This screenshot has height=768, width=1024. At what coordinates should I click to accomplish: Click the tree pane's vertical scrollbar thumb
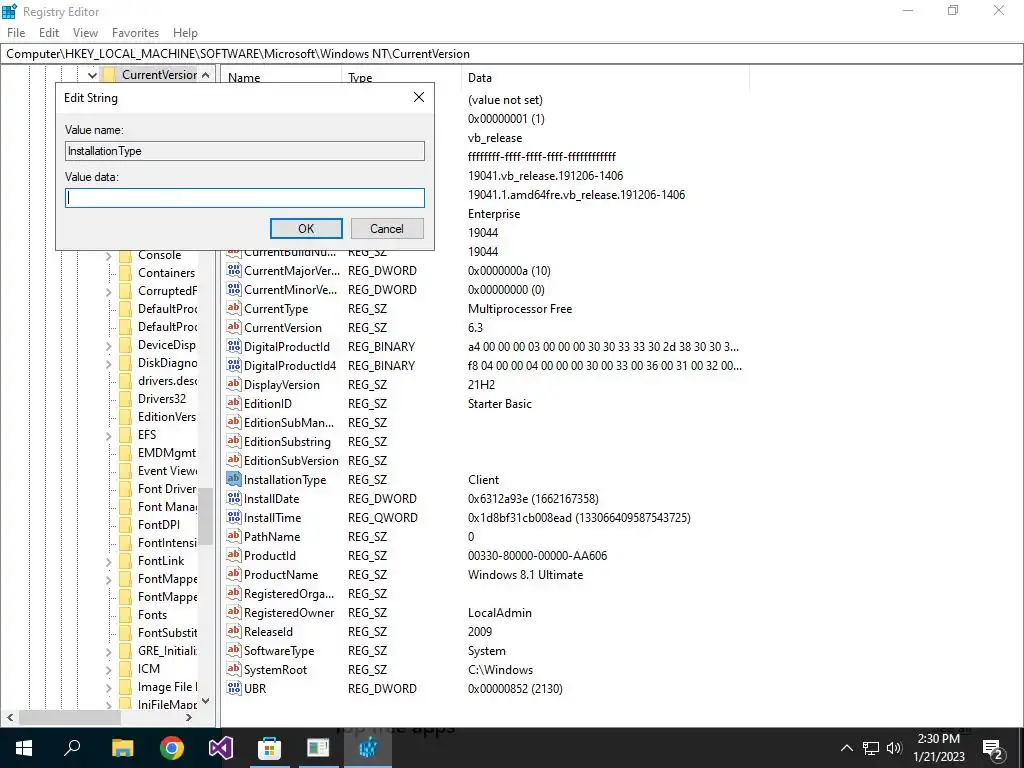[x=205, y=516]
